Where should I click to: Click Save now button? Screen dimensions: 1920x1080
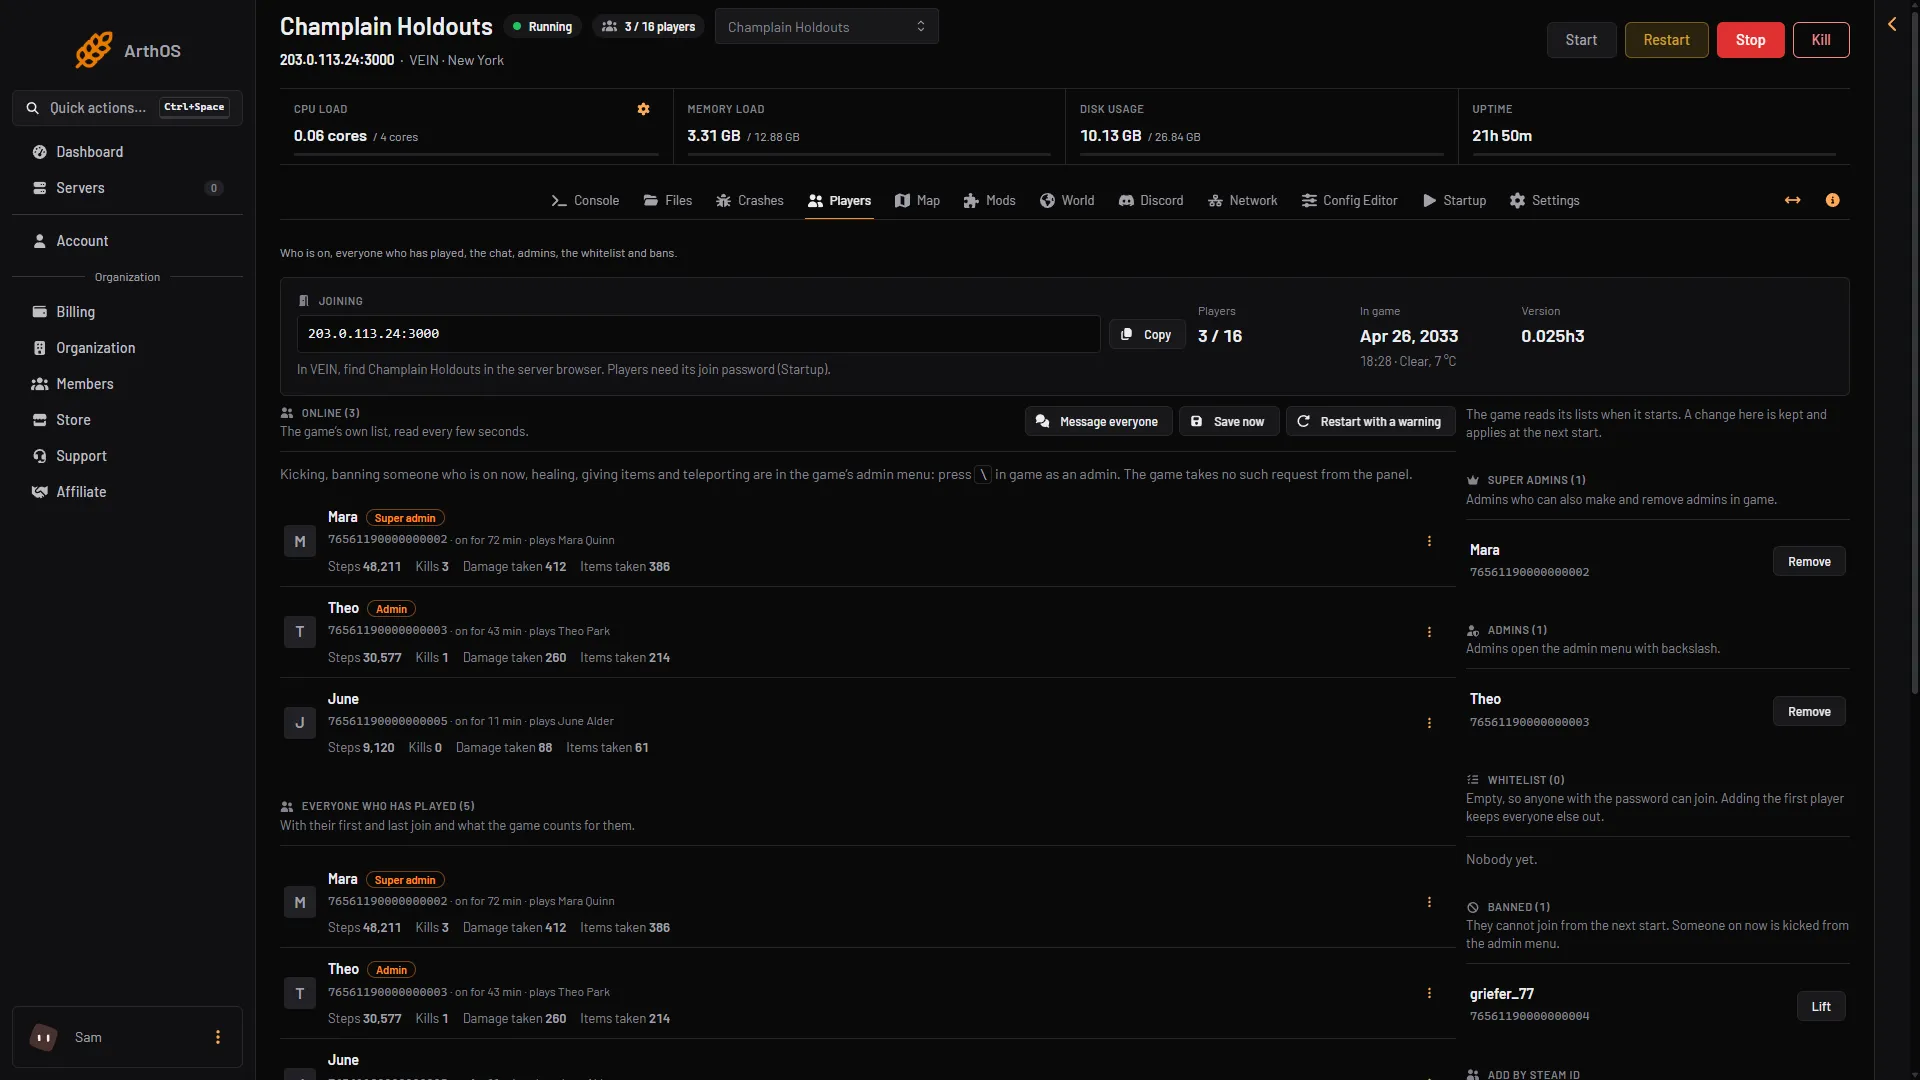pyautogui.click(x=1228, y=421)
